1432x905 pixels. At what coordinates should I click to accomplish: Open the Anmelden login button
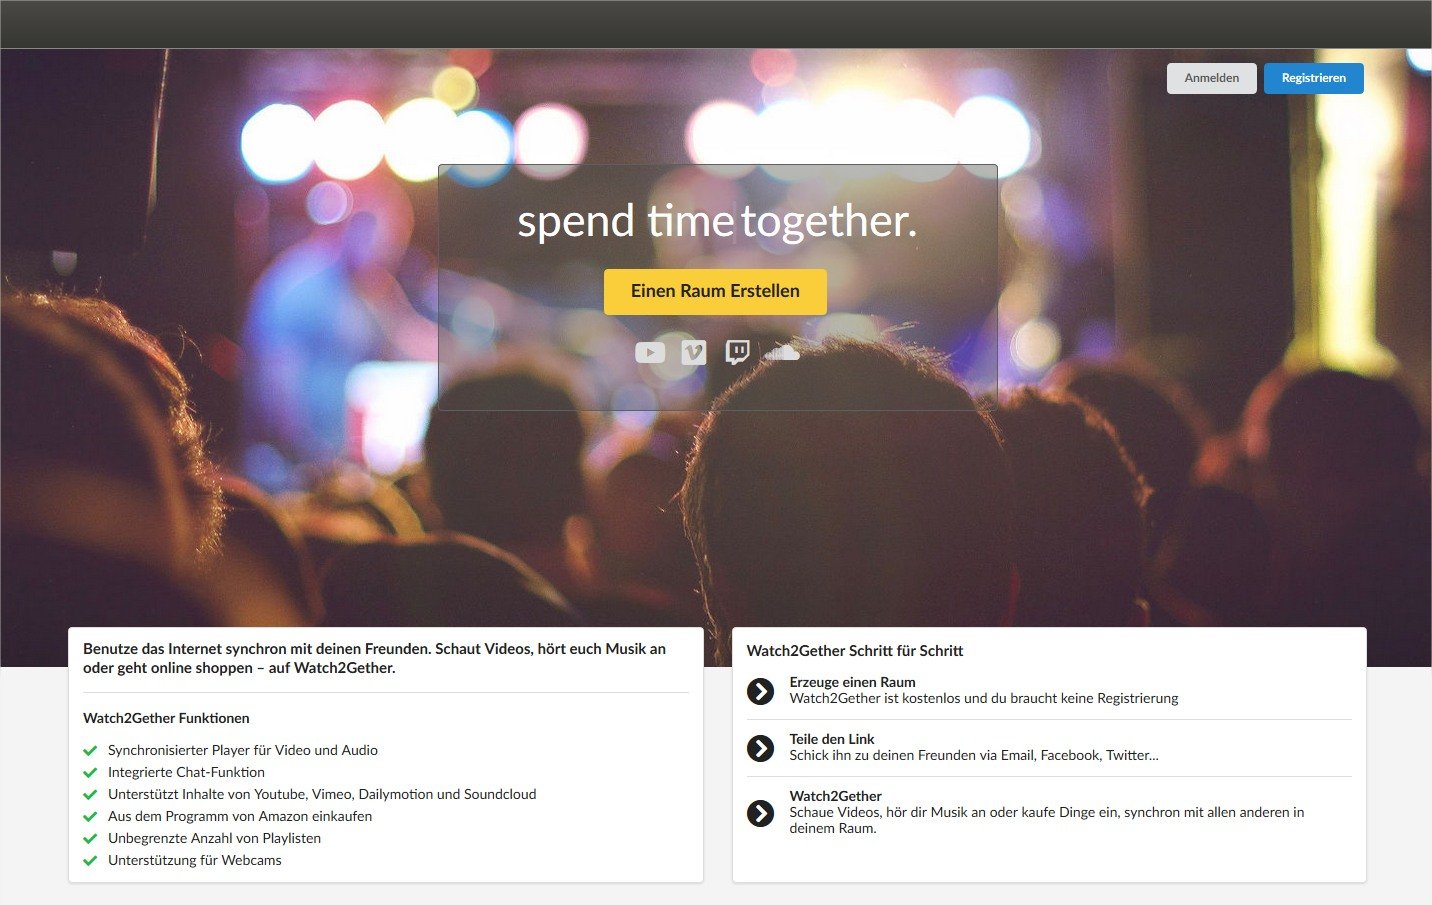pyautogui.click(x=1212, y=78)
